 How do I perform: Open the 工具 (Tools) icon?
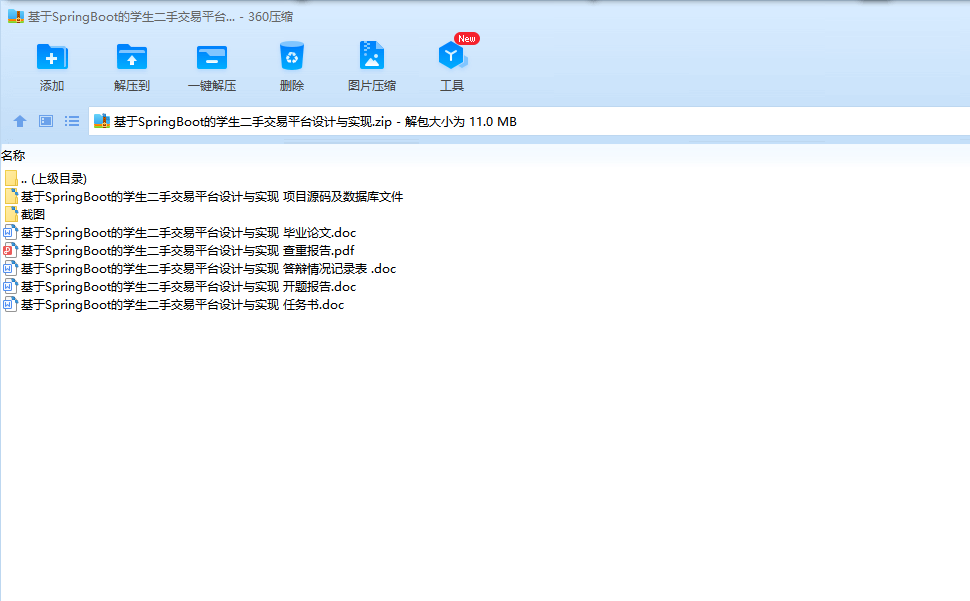[x=452, y=56]
